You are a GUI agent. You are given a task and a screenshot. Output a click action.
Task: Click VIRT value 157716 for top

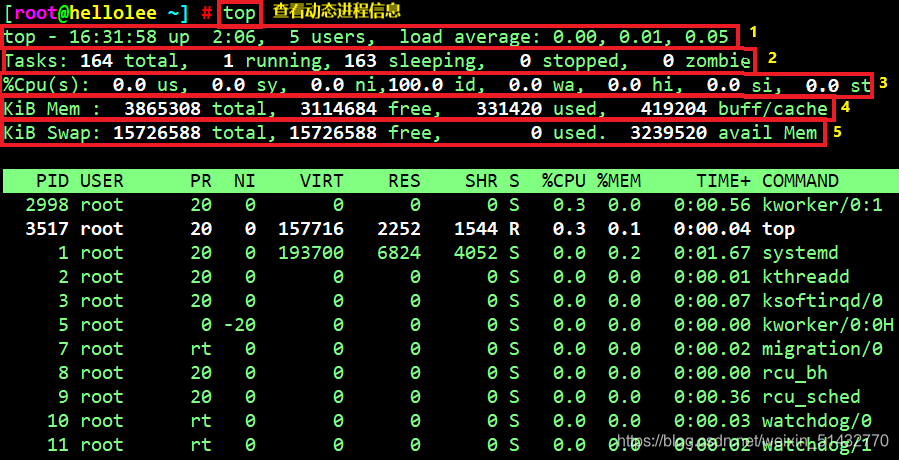pyautogui.click(x=311, y=229)
